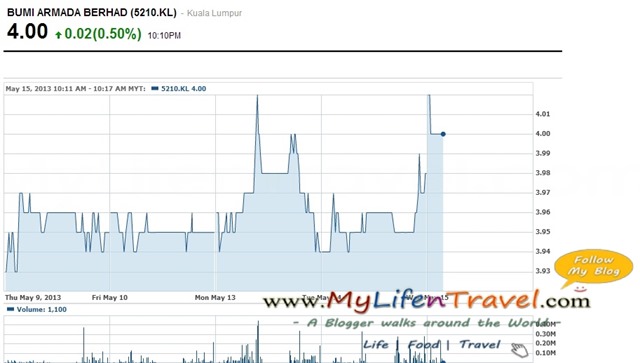640x363 pixels.
Task: Click the hand cursor icon in watermark
Action: (x=520, y=350)
